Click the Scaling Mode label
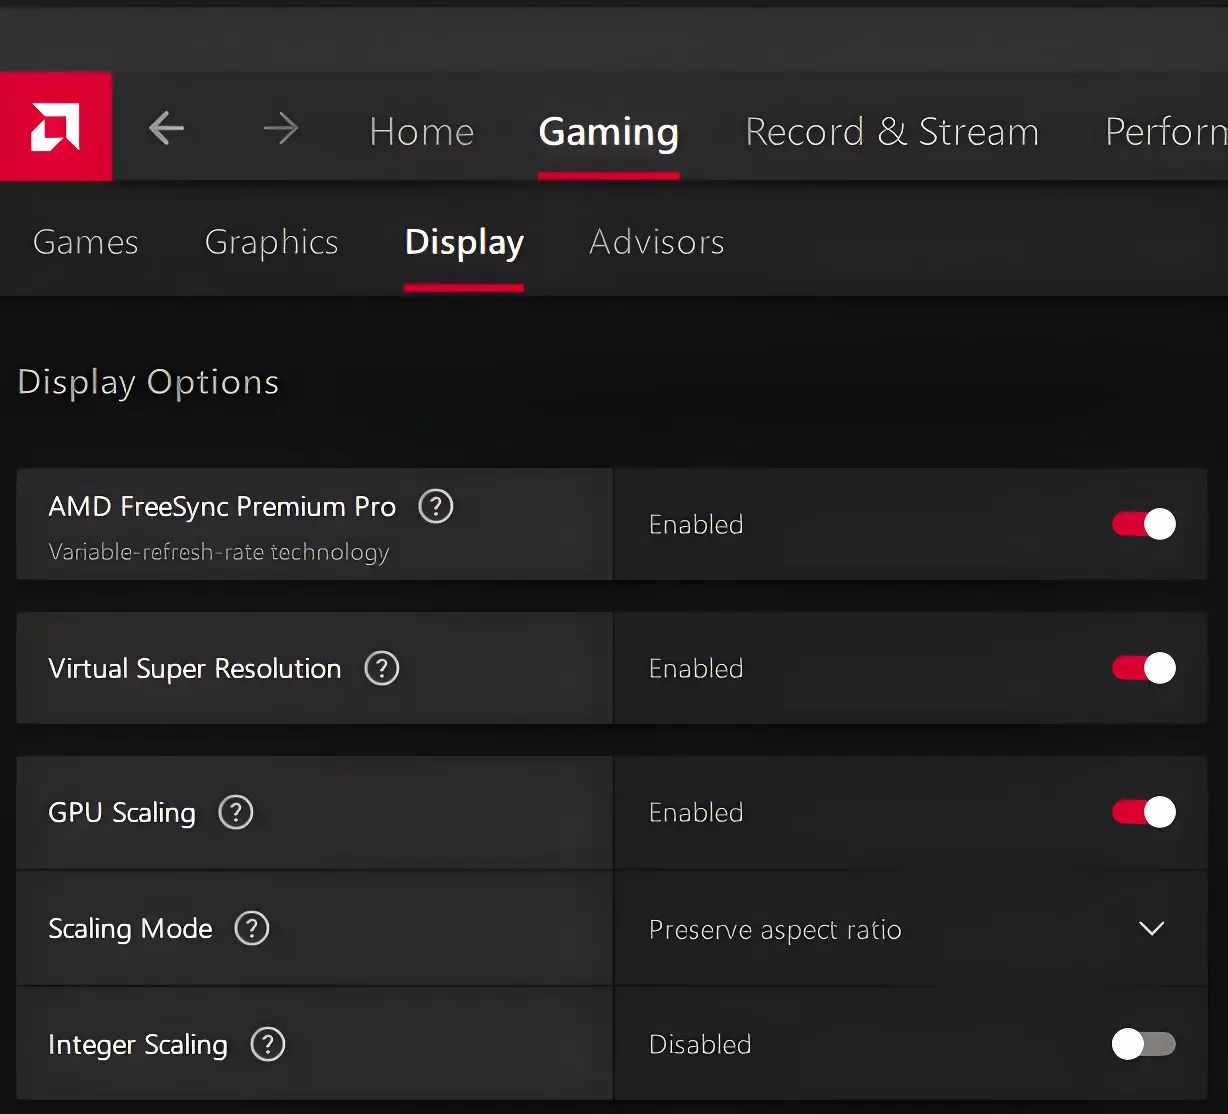Image resolution: width=1228 pixels, height=1114 pixels. coord(131,929)
